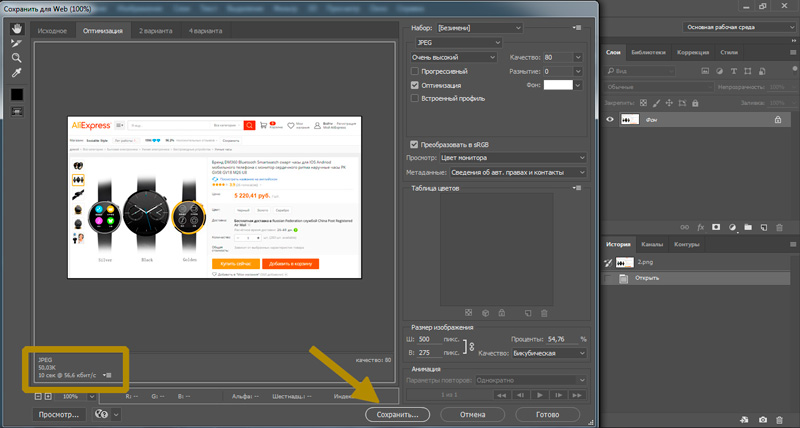Viewport: 800px width, 428px height.
Task: Select the Hand tool in the dialog
Action: [x=17, y=27]
